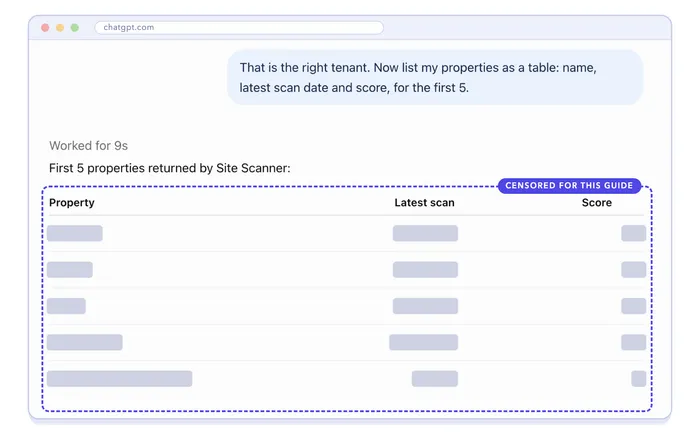The height and width of the screenshot is (443, 700).
Task: Click the Score column header
Action: 596,202
